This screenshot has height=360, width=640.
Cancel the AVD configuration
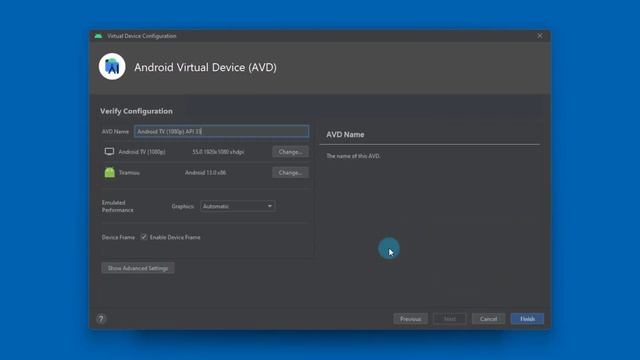(488, 319)
